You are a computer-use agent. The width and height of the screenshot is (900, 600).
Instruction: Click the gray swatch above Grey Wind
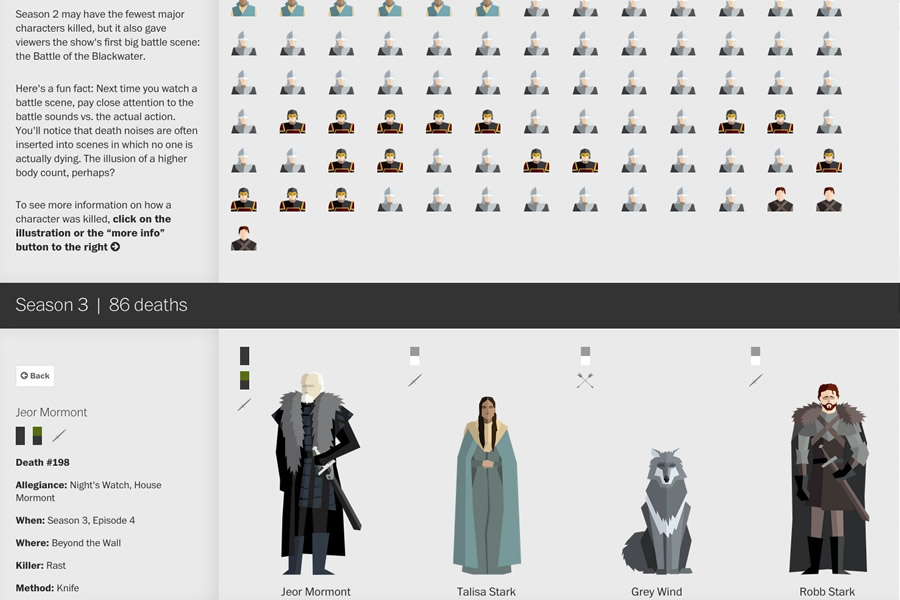585,351
